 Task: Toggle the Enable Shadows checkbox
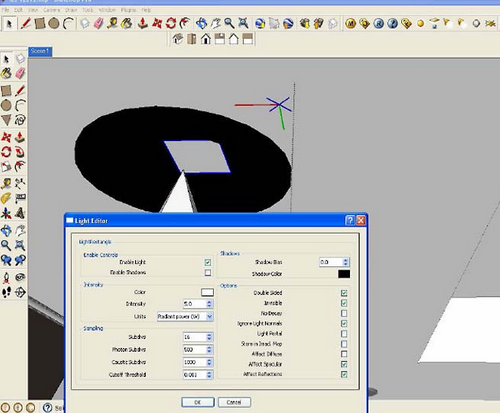pos(208,273)
